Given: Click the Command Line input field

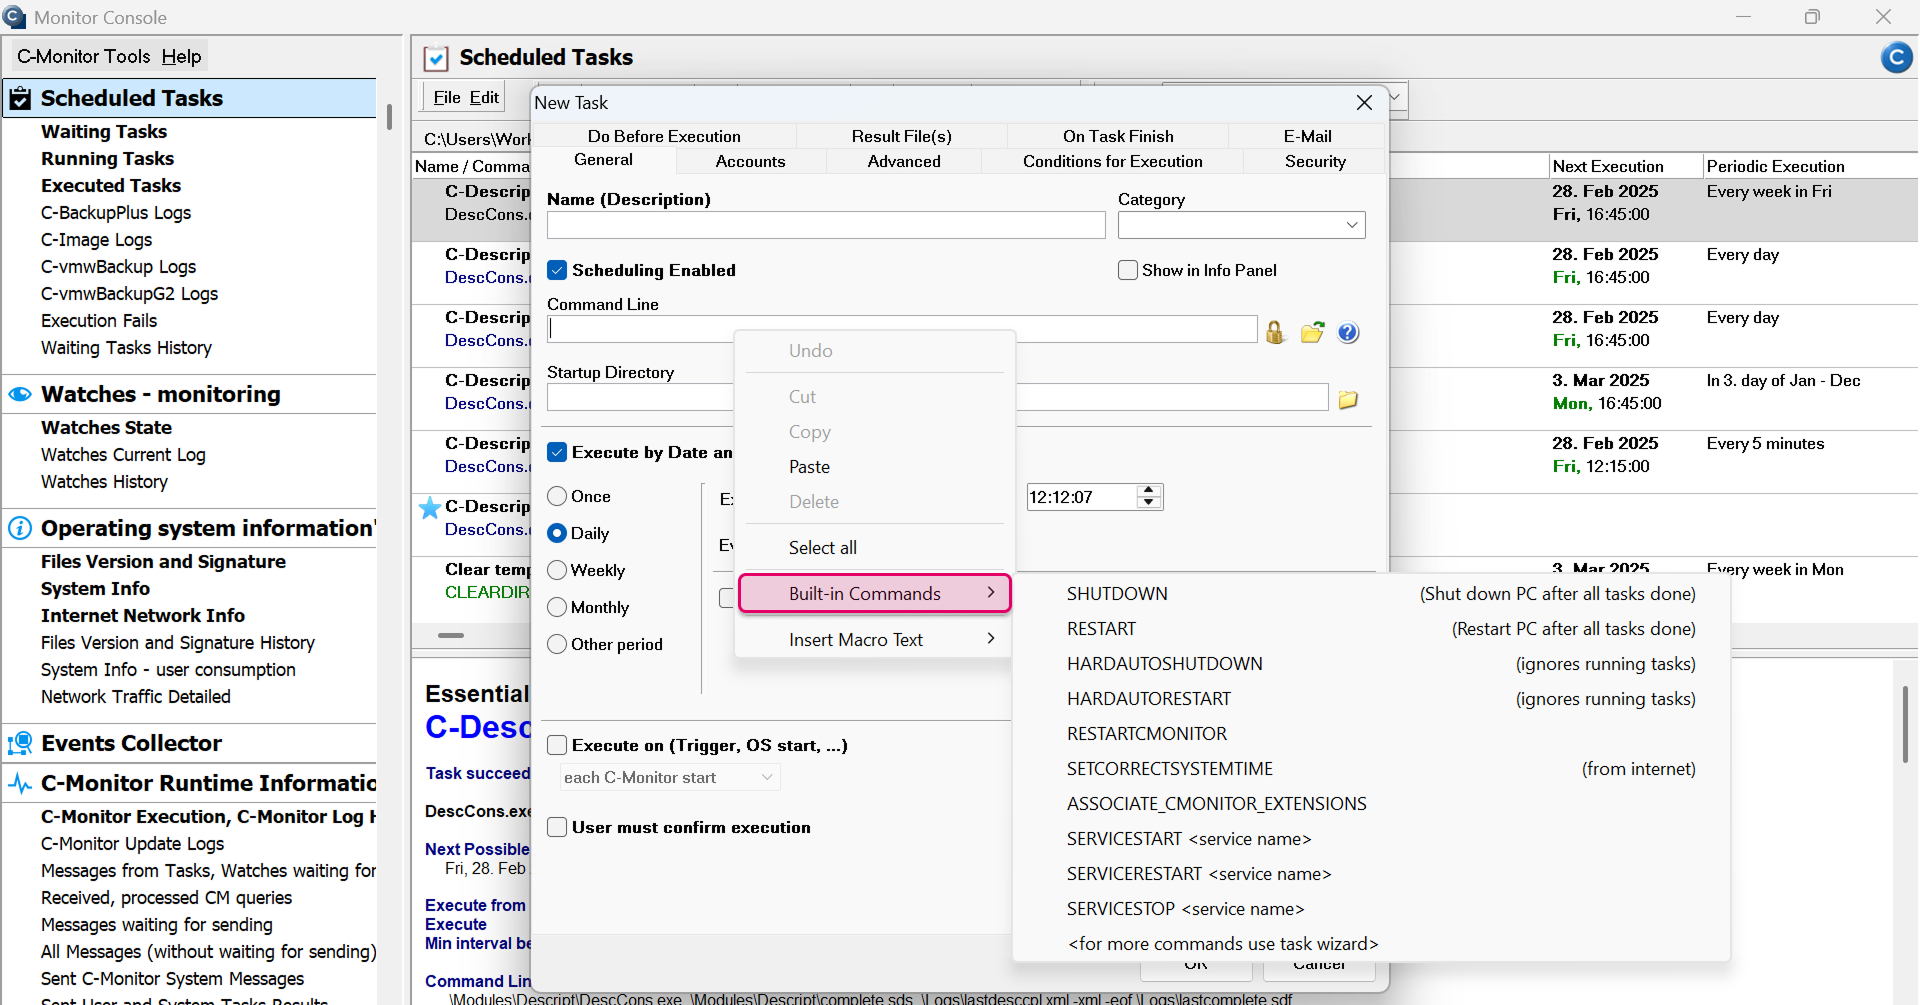Looking at the screenshot, I should point(902,329).
